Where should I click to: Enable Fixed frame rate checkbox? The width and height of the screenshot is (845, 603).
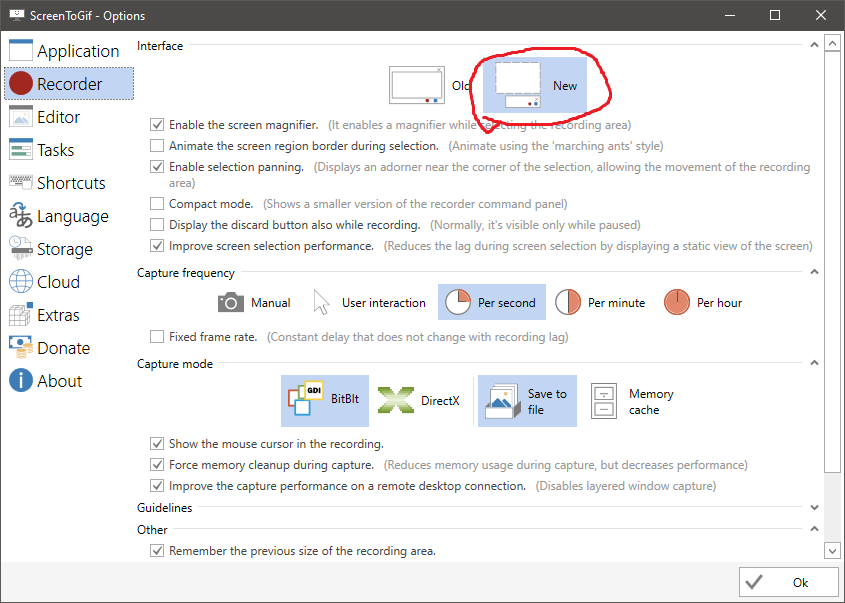[157, 337]
